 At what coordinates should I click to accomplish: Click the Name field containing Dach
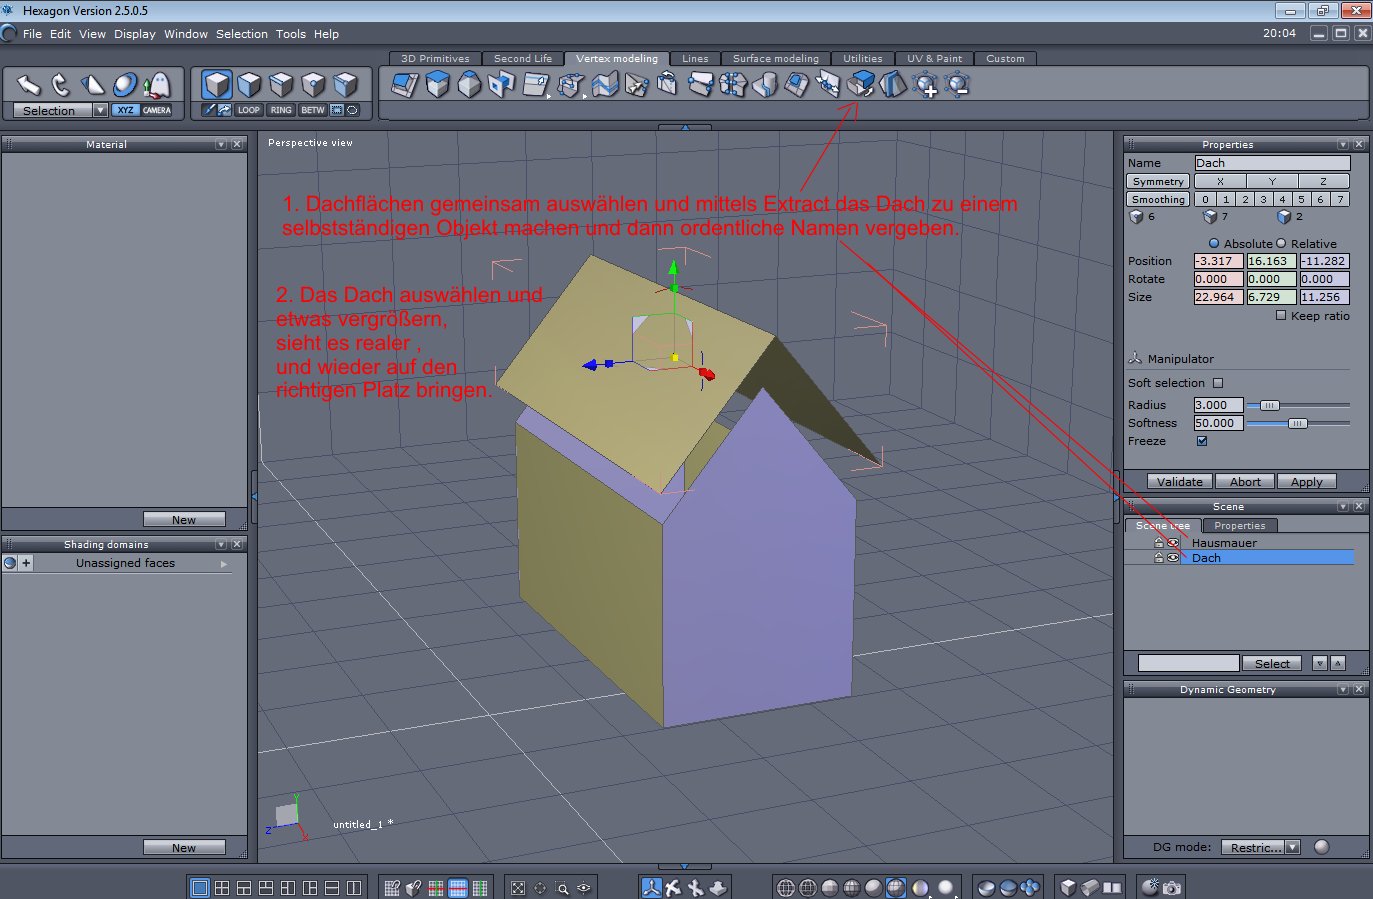(1272, 163)
